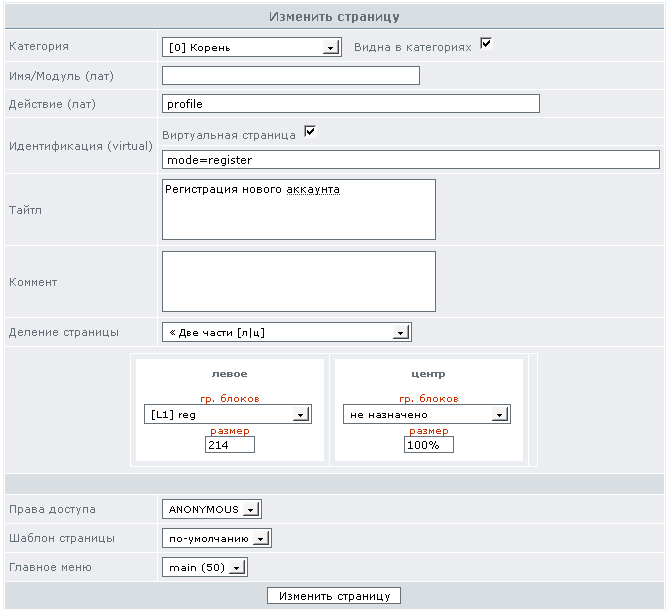This screenshot has height=610, width=667.
Task: Click the 'Действие (лат)' field containing profile
Action: pyautogui.click(x=351, y=104)
